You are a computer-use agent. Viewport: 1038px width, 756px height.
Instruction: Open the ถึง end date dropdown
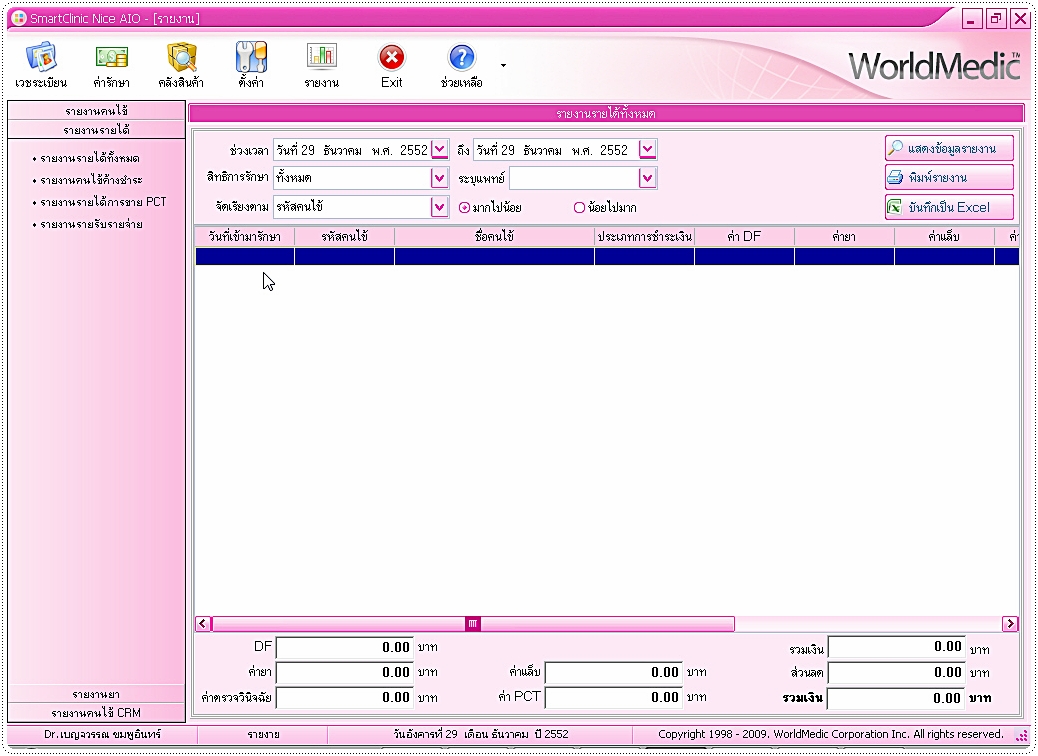[647, 150]
